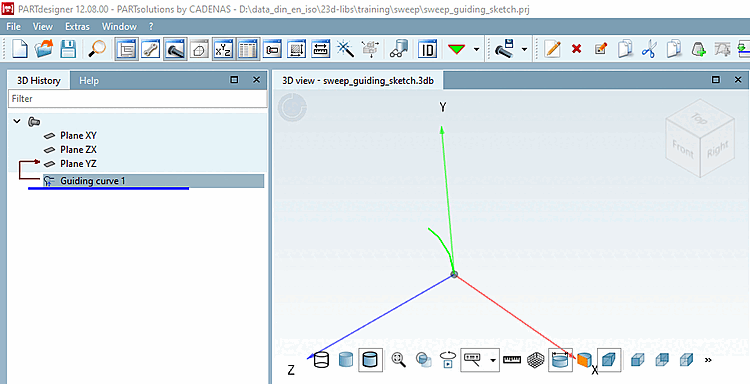
Task: Toggle the sketch polygon window icon
Action: click(199, 49)
